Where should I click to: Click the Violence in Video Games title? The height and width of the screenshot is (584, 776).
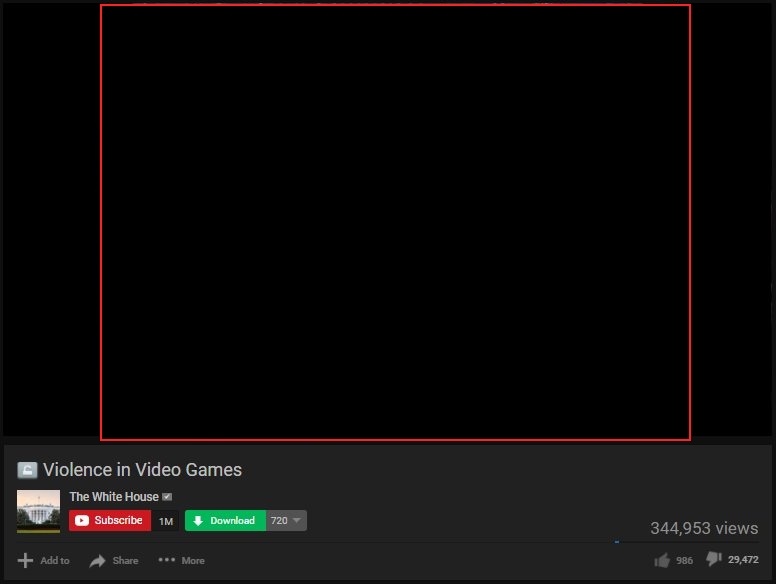pyautogui.click(x=143, y=470)
